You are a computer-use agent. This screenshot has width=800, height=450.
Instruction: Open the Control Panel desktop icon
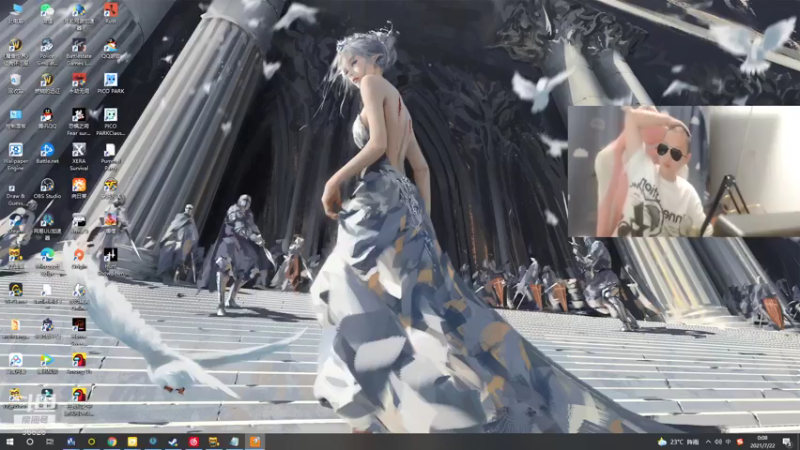(x=16, y=118)
